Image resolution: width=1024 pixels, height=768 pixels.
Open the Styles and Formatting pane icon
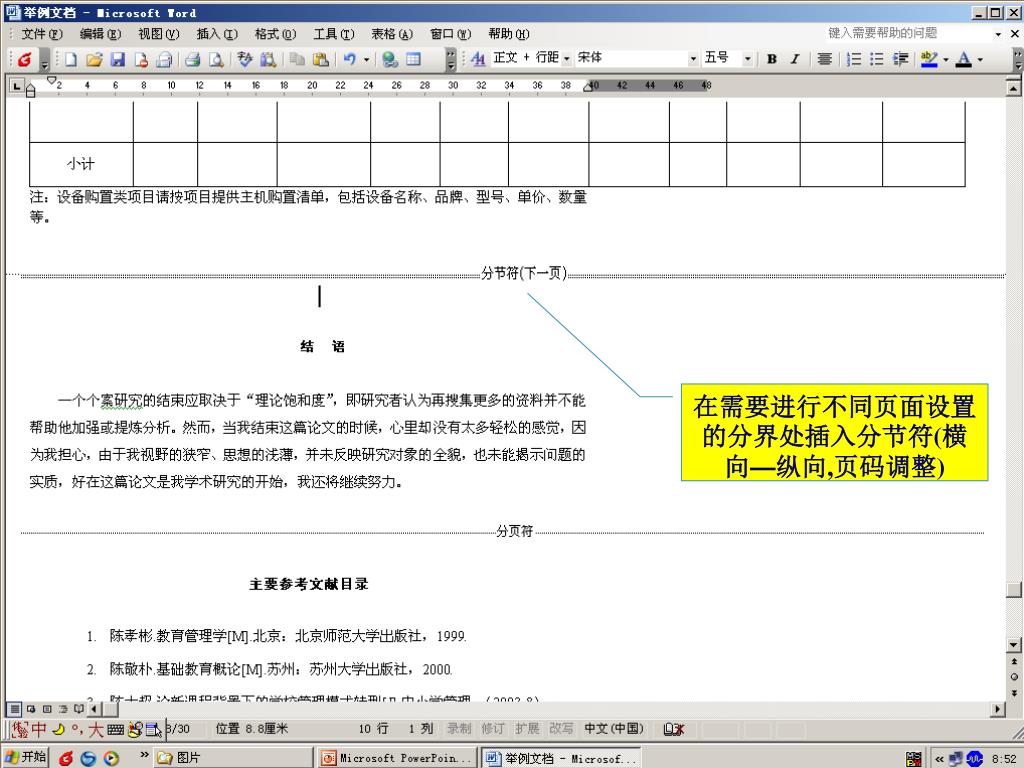pyautogui.click(x=478, y=59)
